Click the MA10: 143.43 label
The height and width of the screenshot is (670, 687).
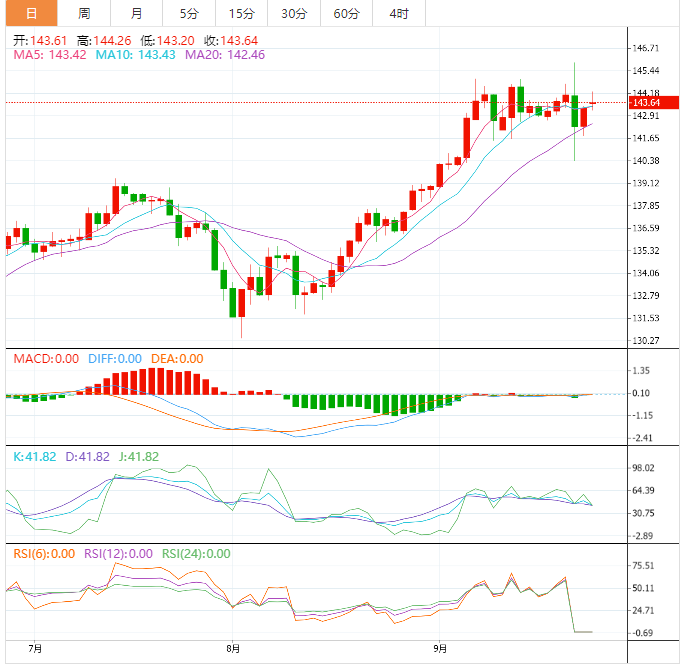point(135,55)
